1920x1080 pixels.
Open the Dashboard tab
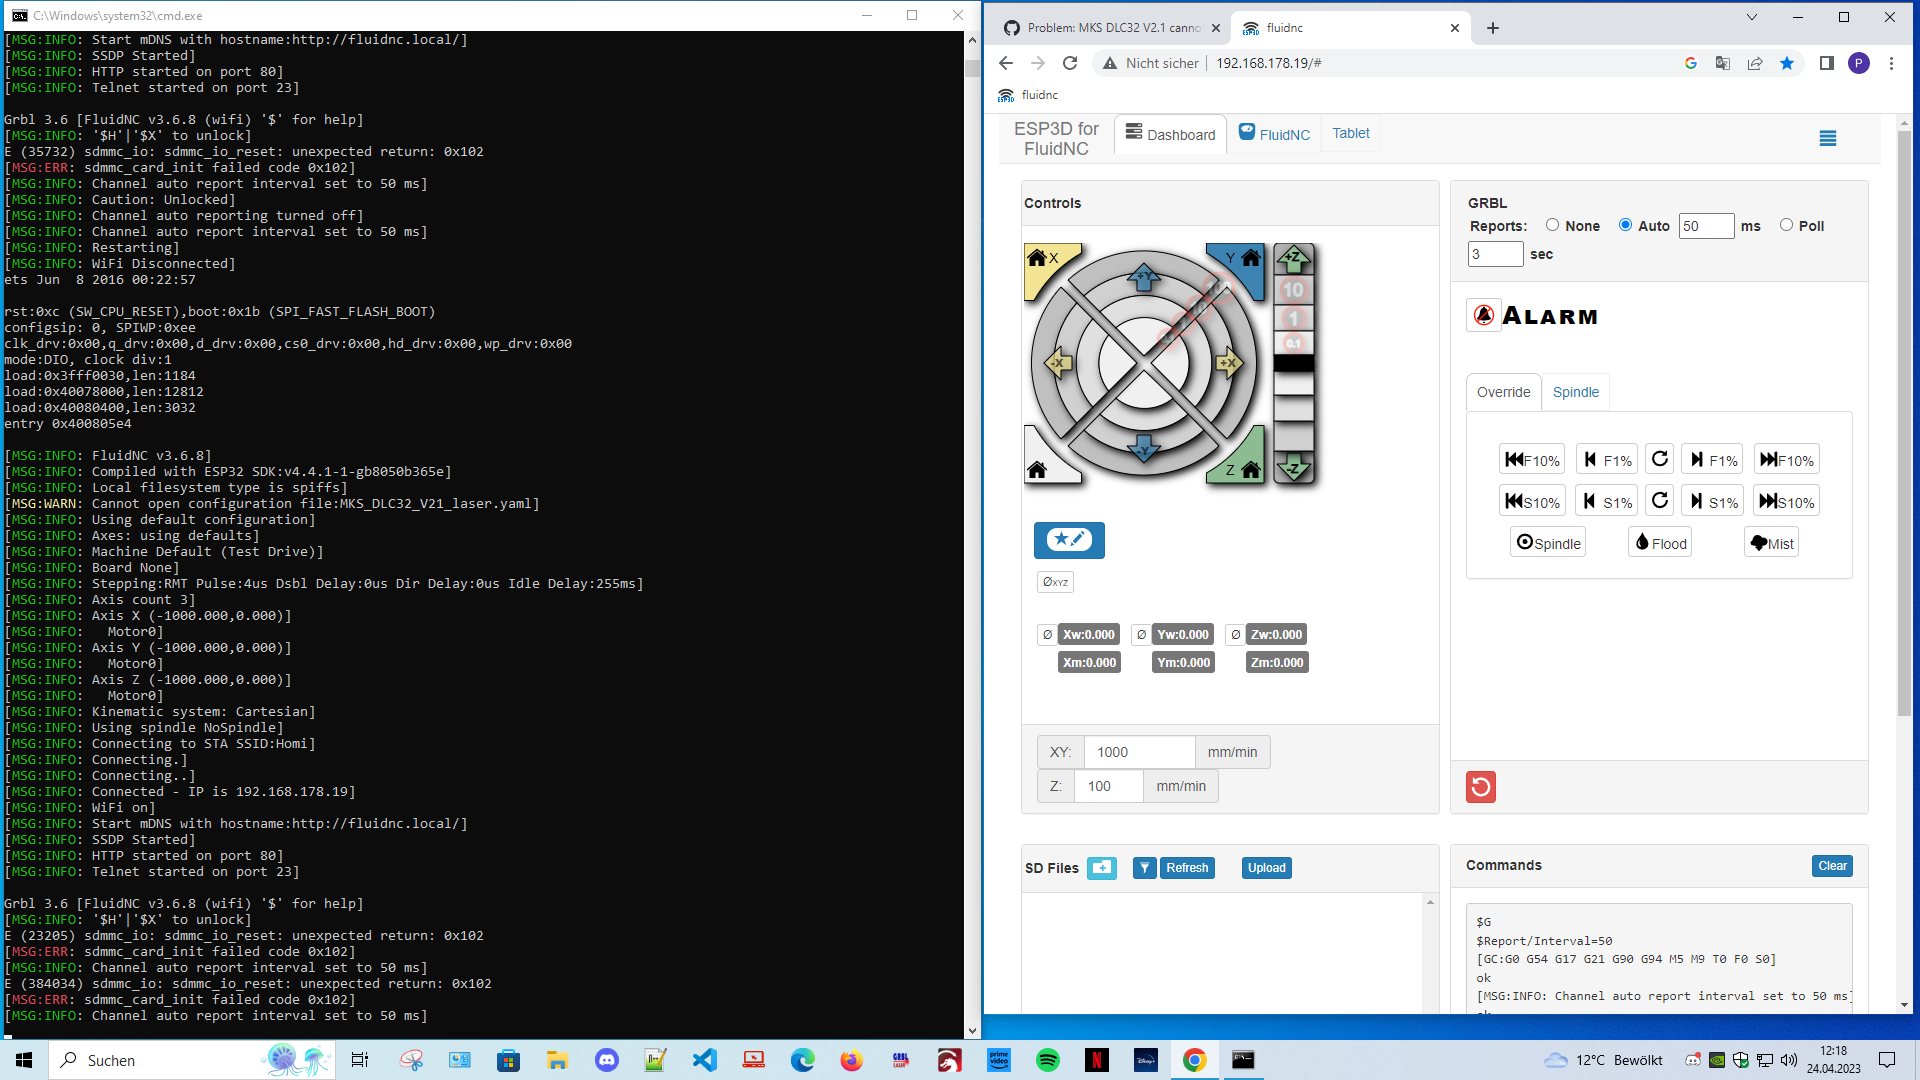coord(1170,134)
